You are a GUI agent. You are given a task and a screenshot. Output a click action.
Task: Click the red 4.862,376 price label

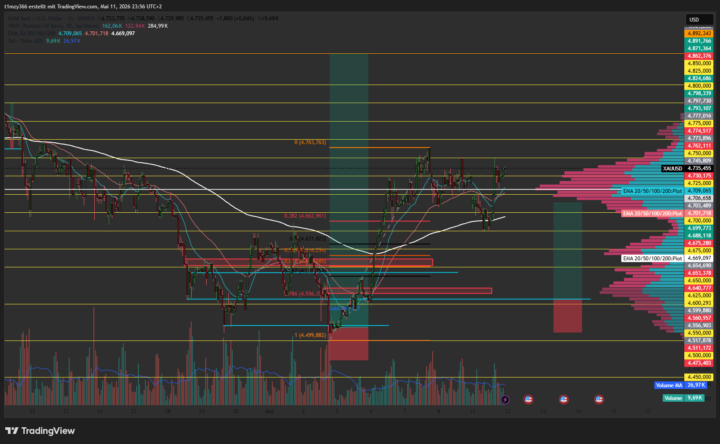click(699, 56)
